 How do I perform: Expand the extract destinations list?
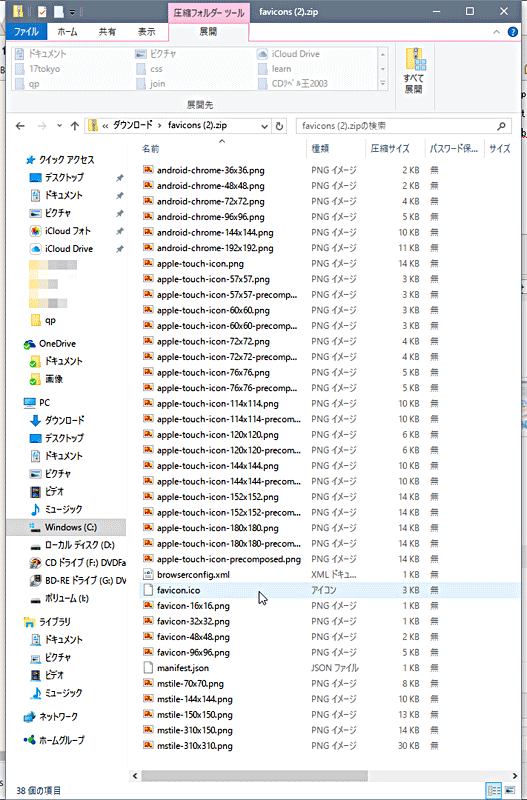[383, 84]
